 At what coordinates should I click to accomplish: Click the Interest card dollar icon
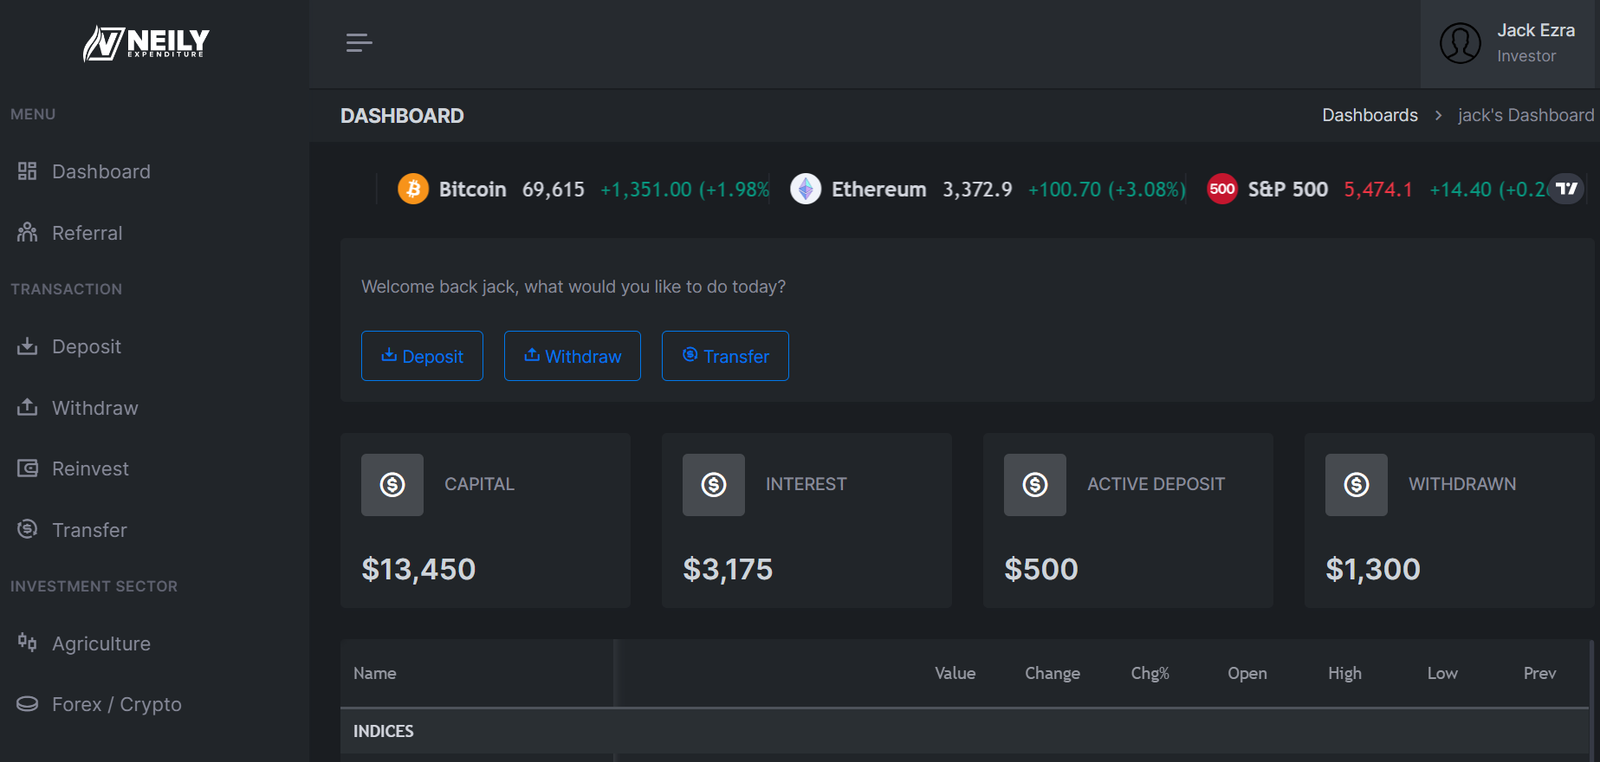coord(713,485)
